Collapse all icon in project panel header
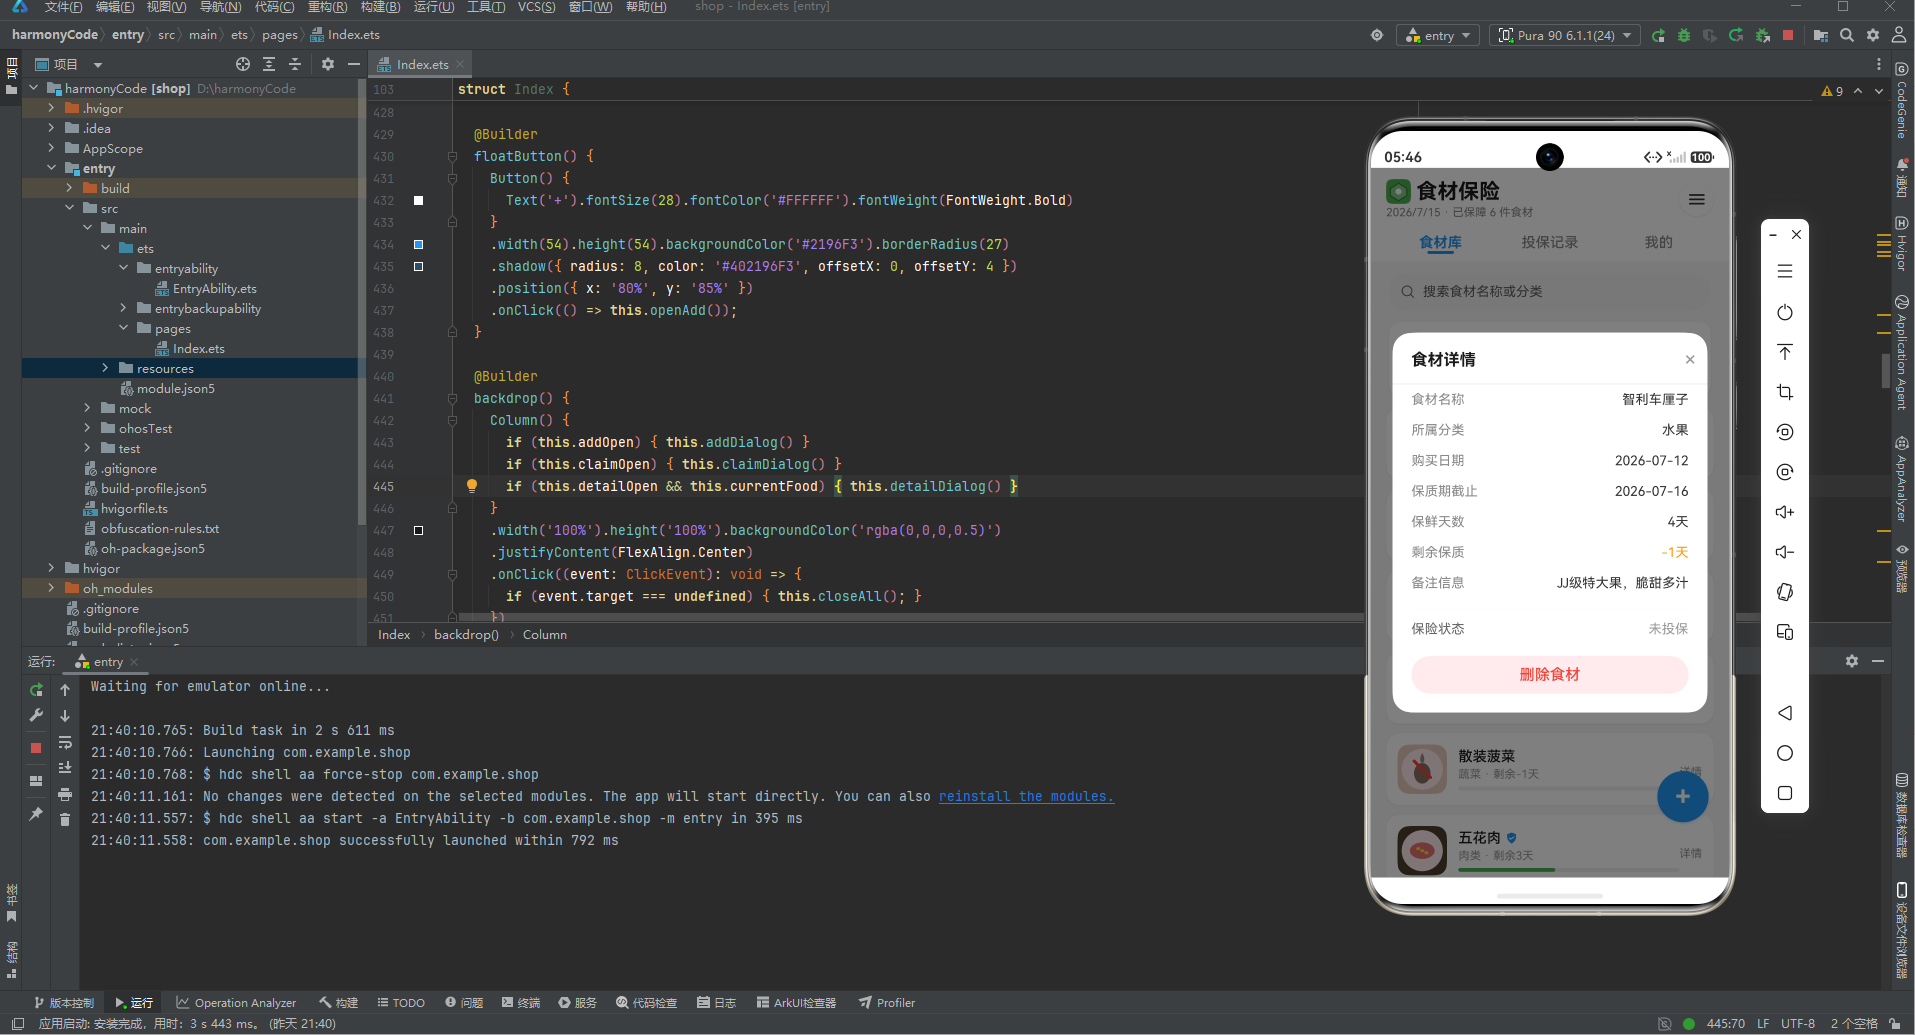The image size is (1915, 1035). coord(295,64)
